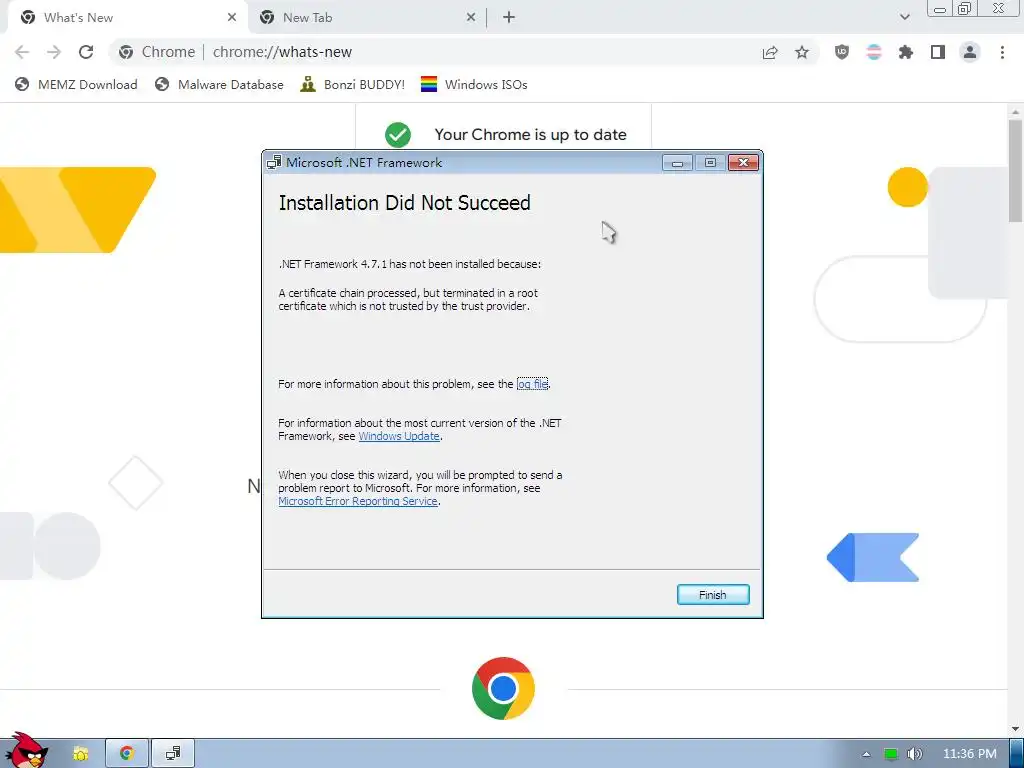Minimize the .NET Framework dialog
Screen dimensions: 1024x768
coord(677,163)
